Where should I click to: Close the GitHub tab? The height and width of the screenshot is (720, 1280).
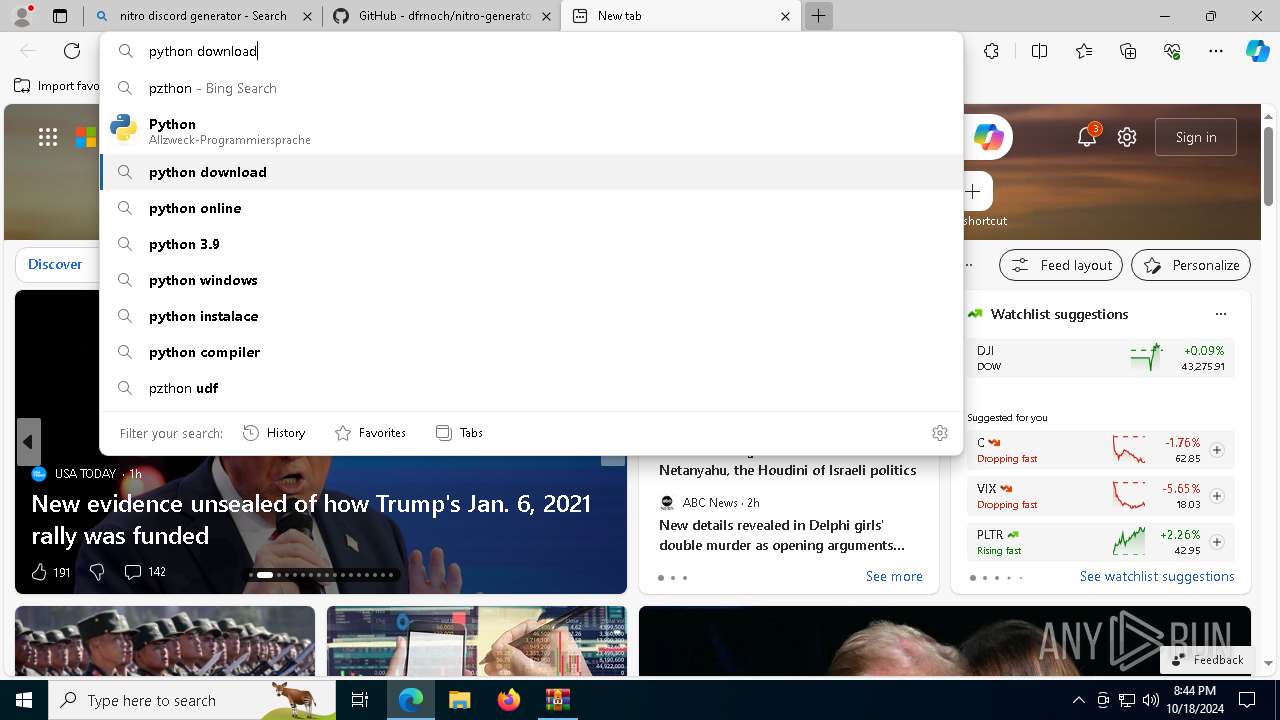tap(546, 16)
